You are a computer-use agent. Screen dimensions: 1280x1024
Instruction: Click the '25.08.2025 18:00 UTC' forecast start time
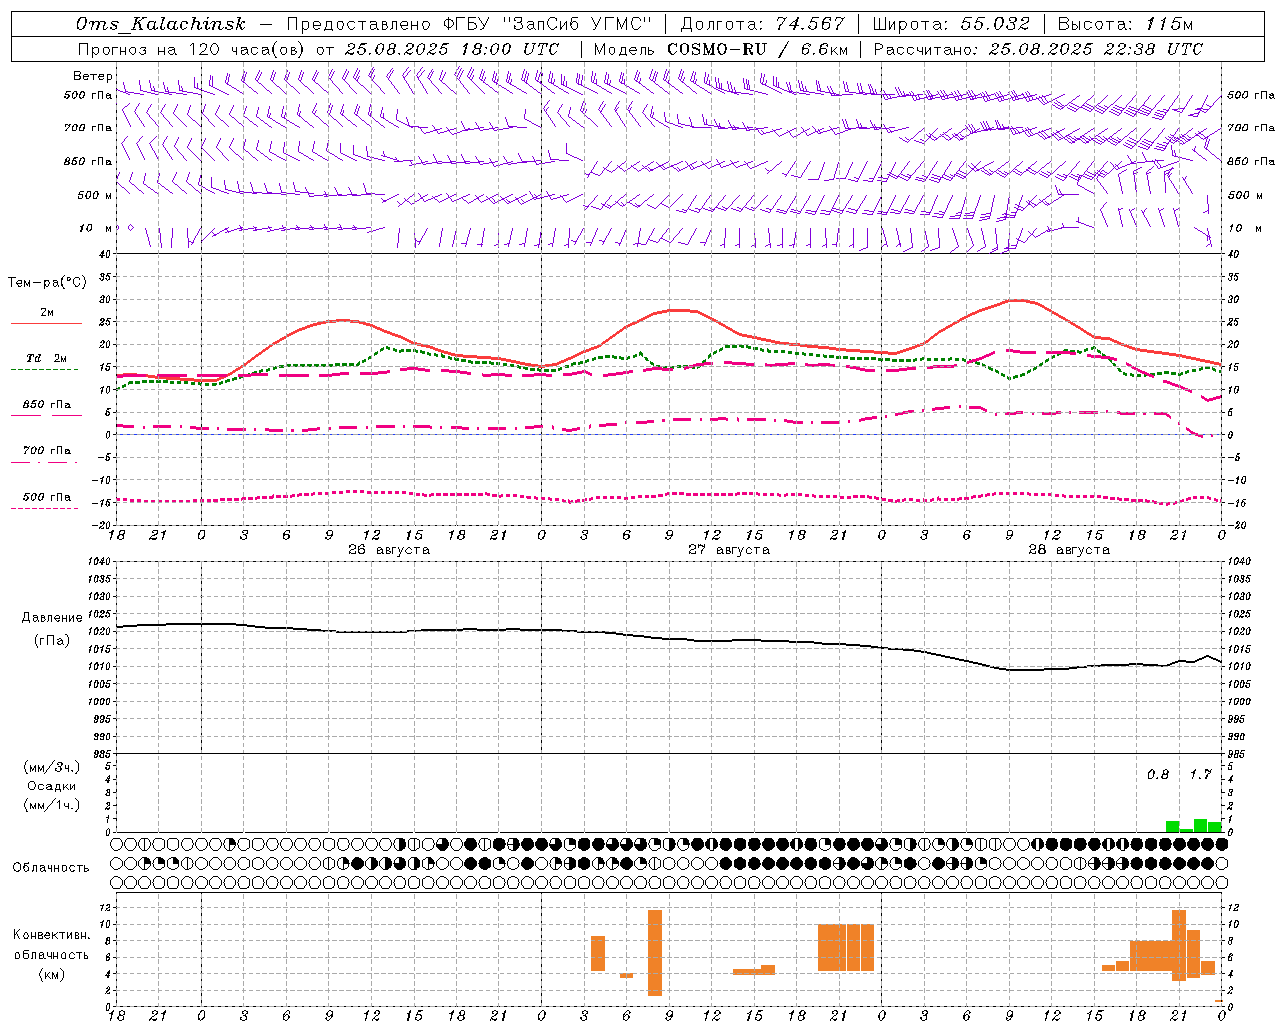pyautogui.click(x=452, y=49)
